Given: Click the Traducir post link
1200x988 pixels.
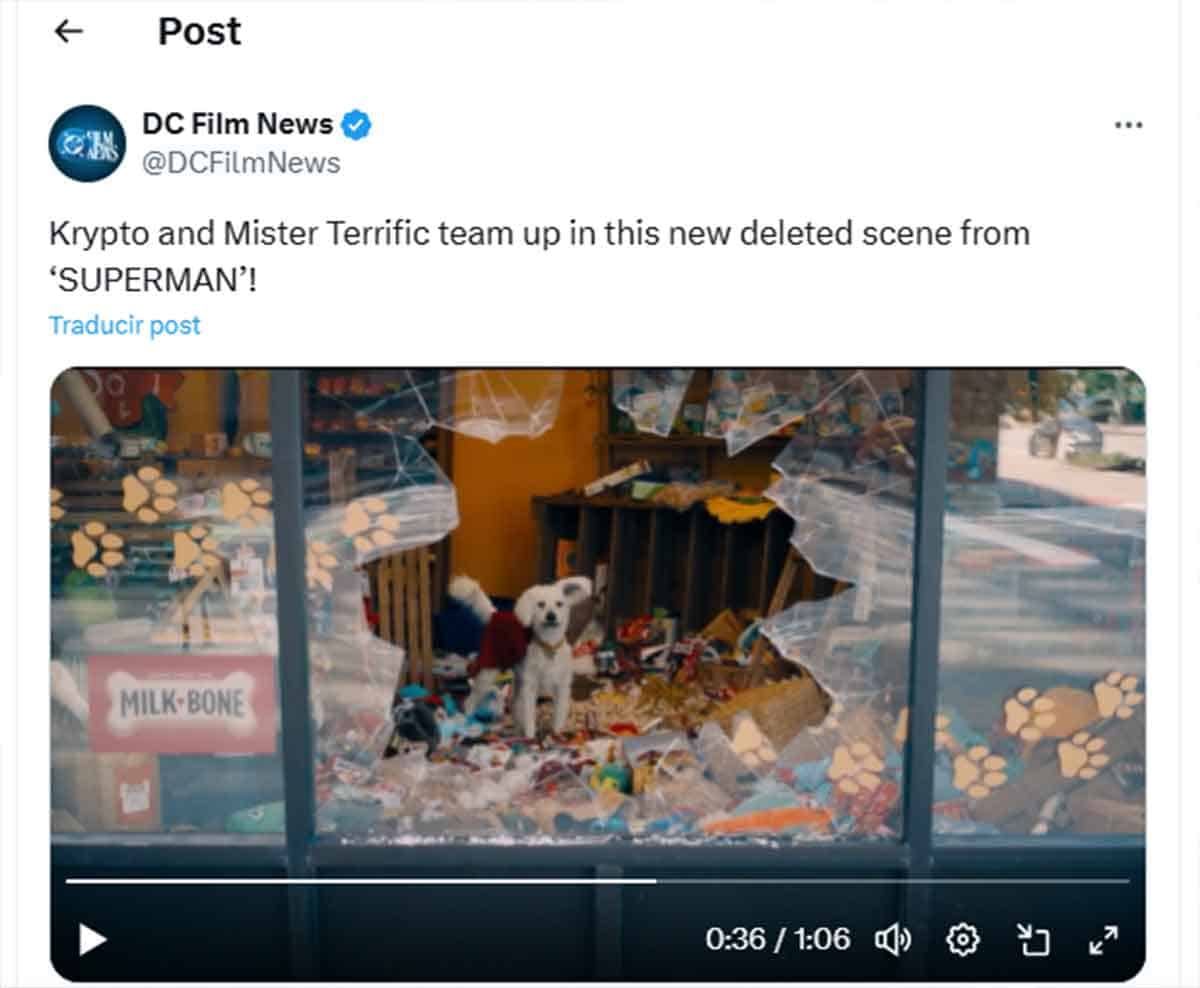Looking at the screenshot, I should click(x=124, y=325).
